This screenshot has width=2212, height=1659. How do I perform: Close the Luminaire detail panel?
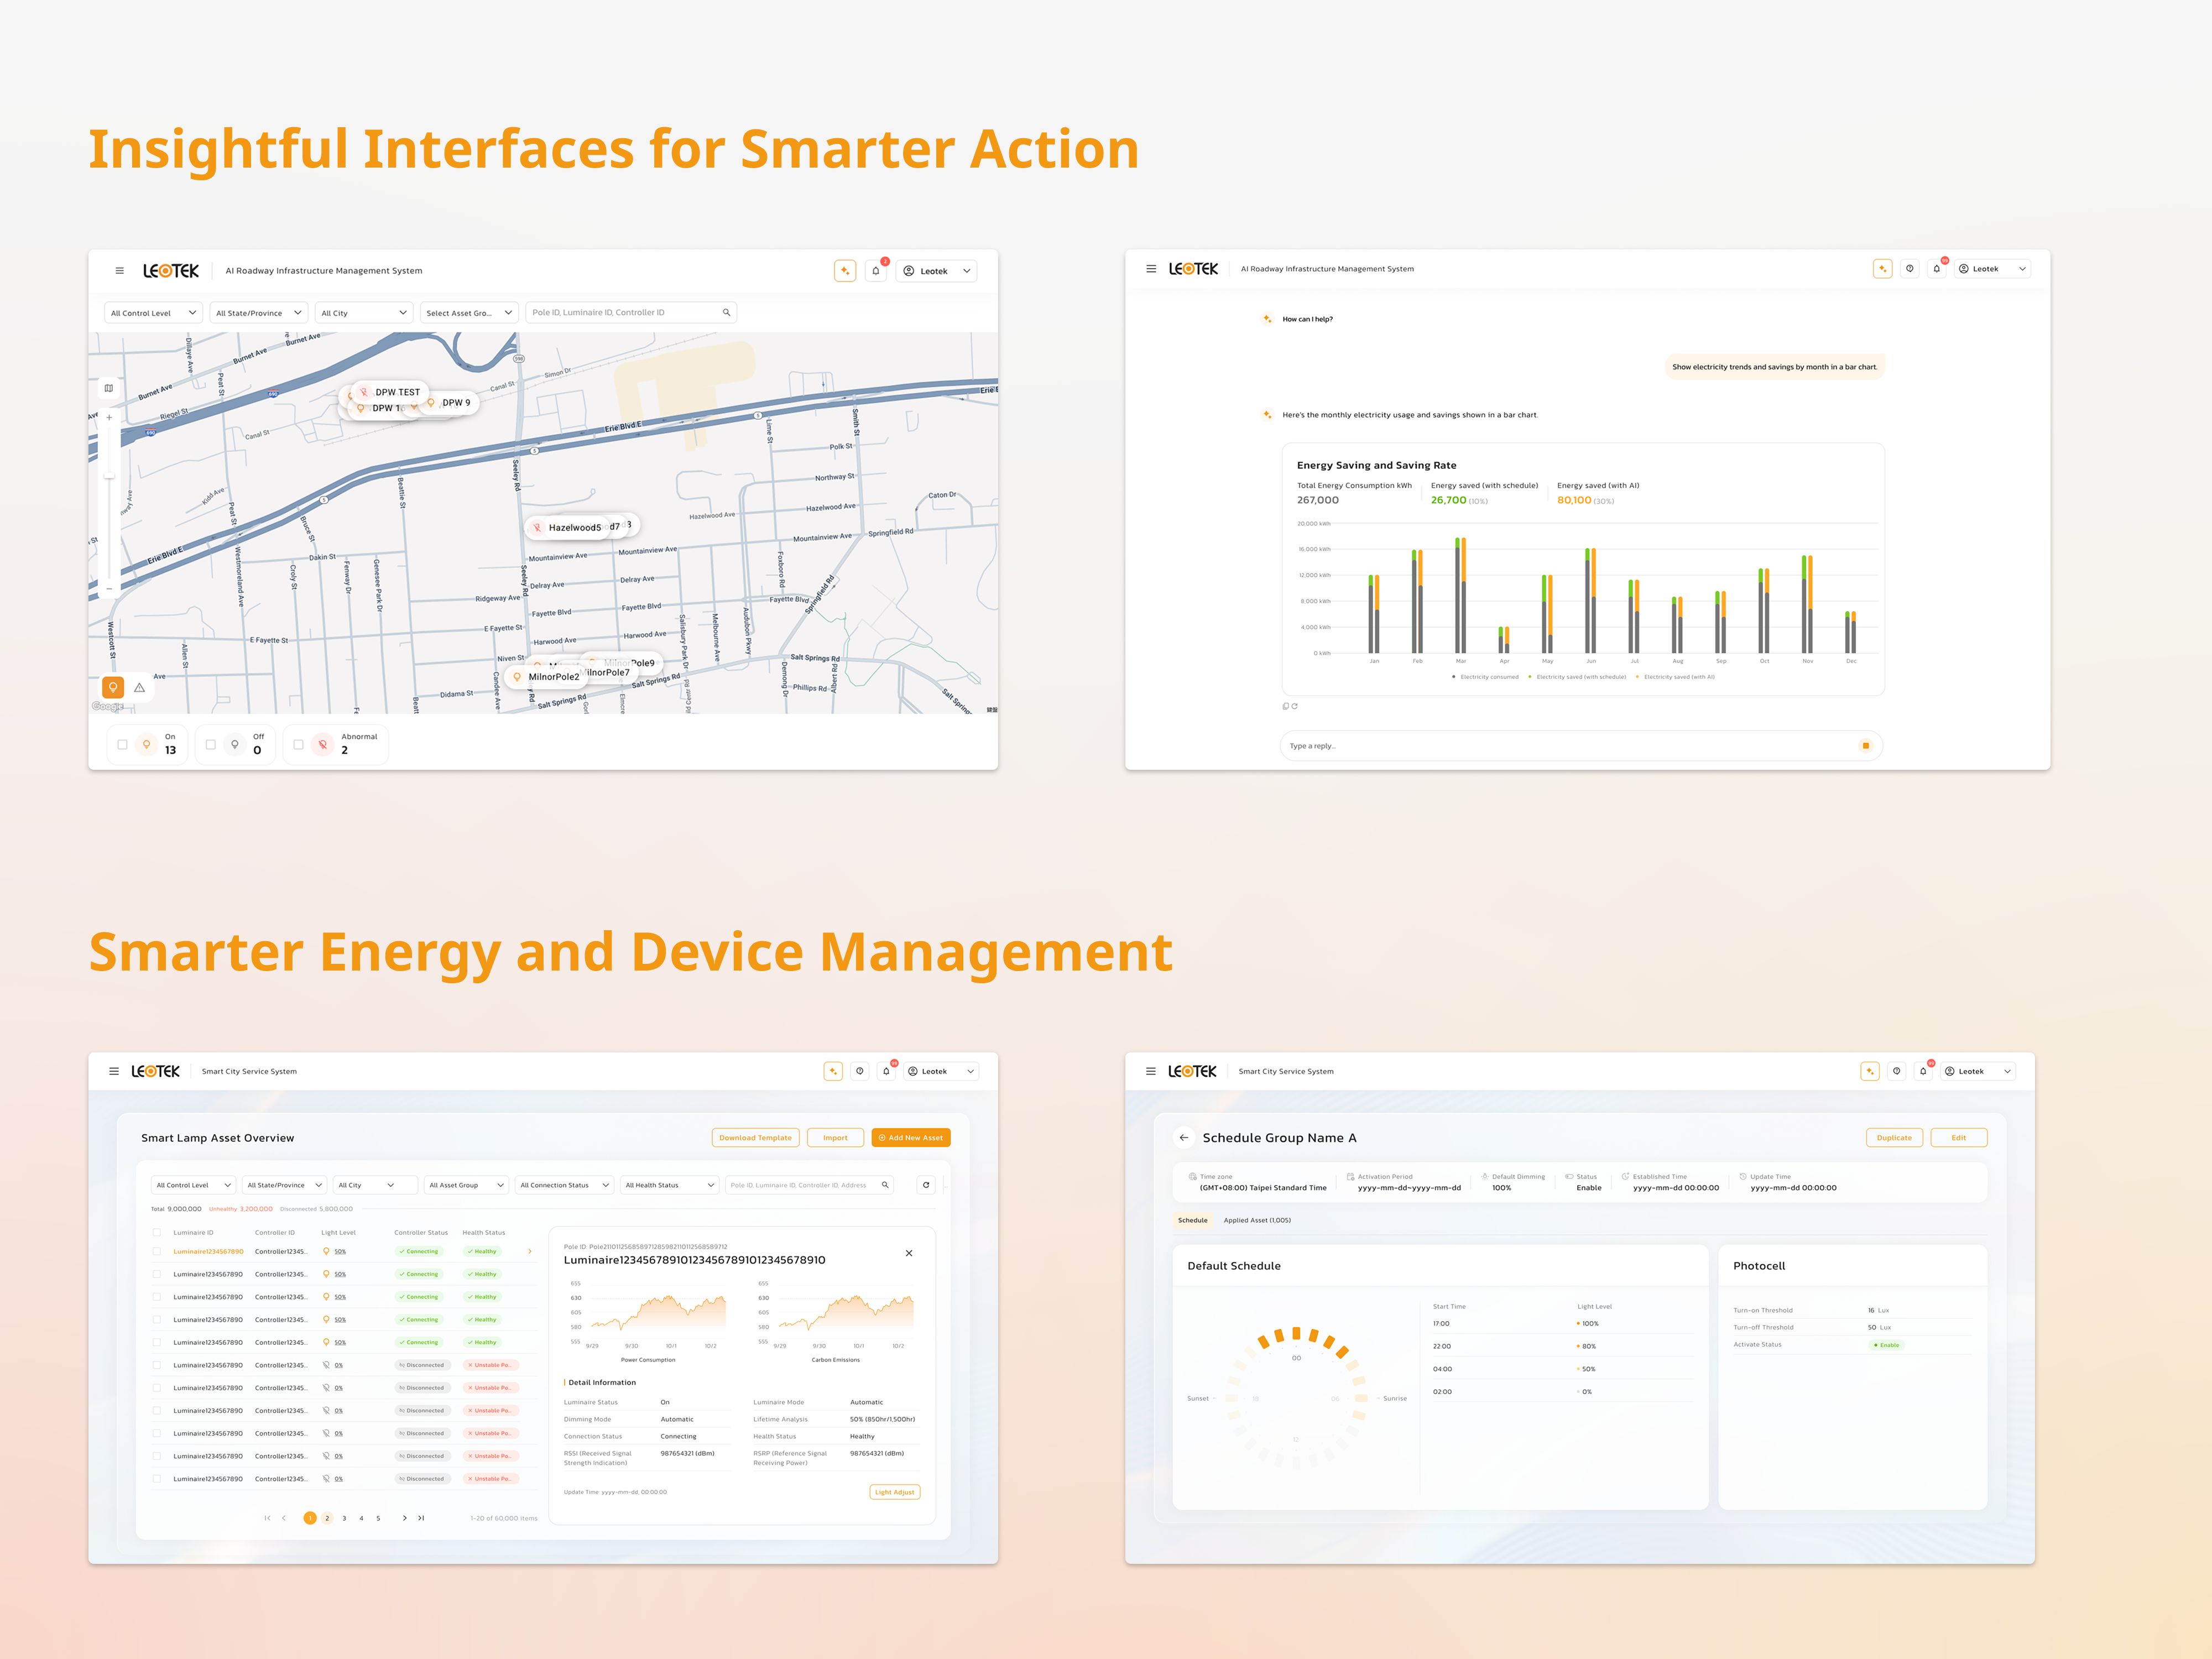tap(909, 1253)
